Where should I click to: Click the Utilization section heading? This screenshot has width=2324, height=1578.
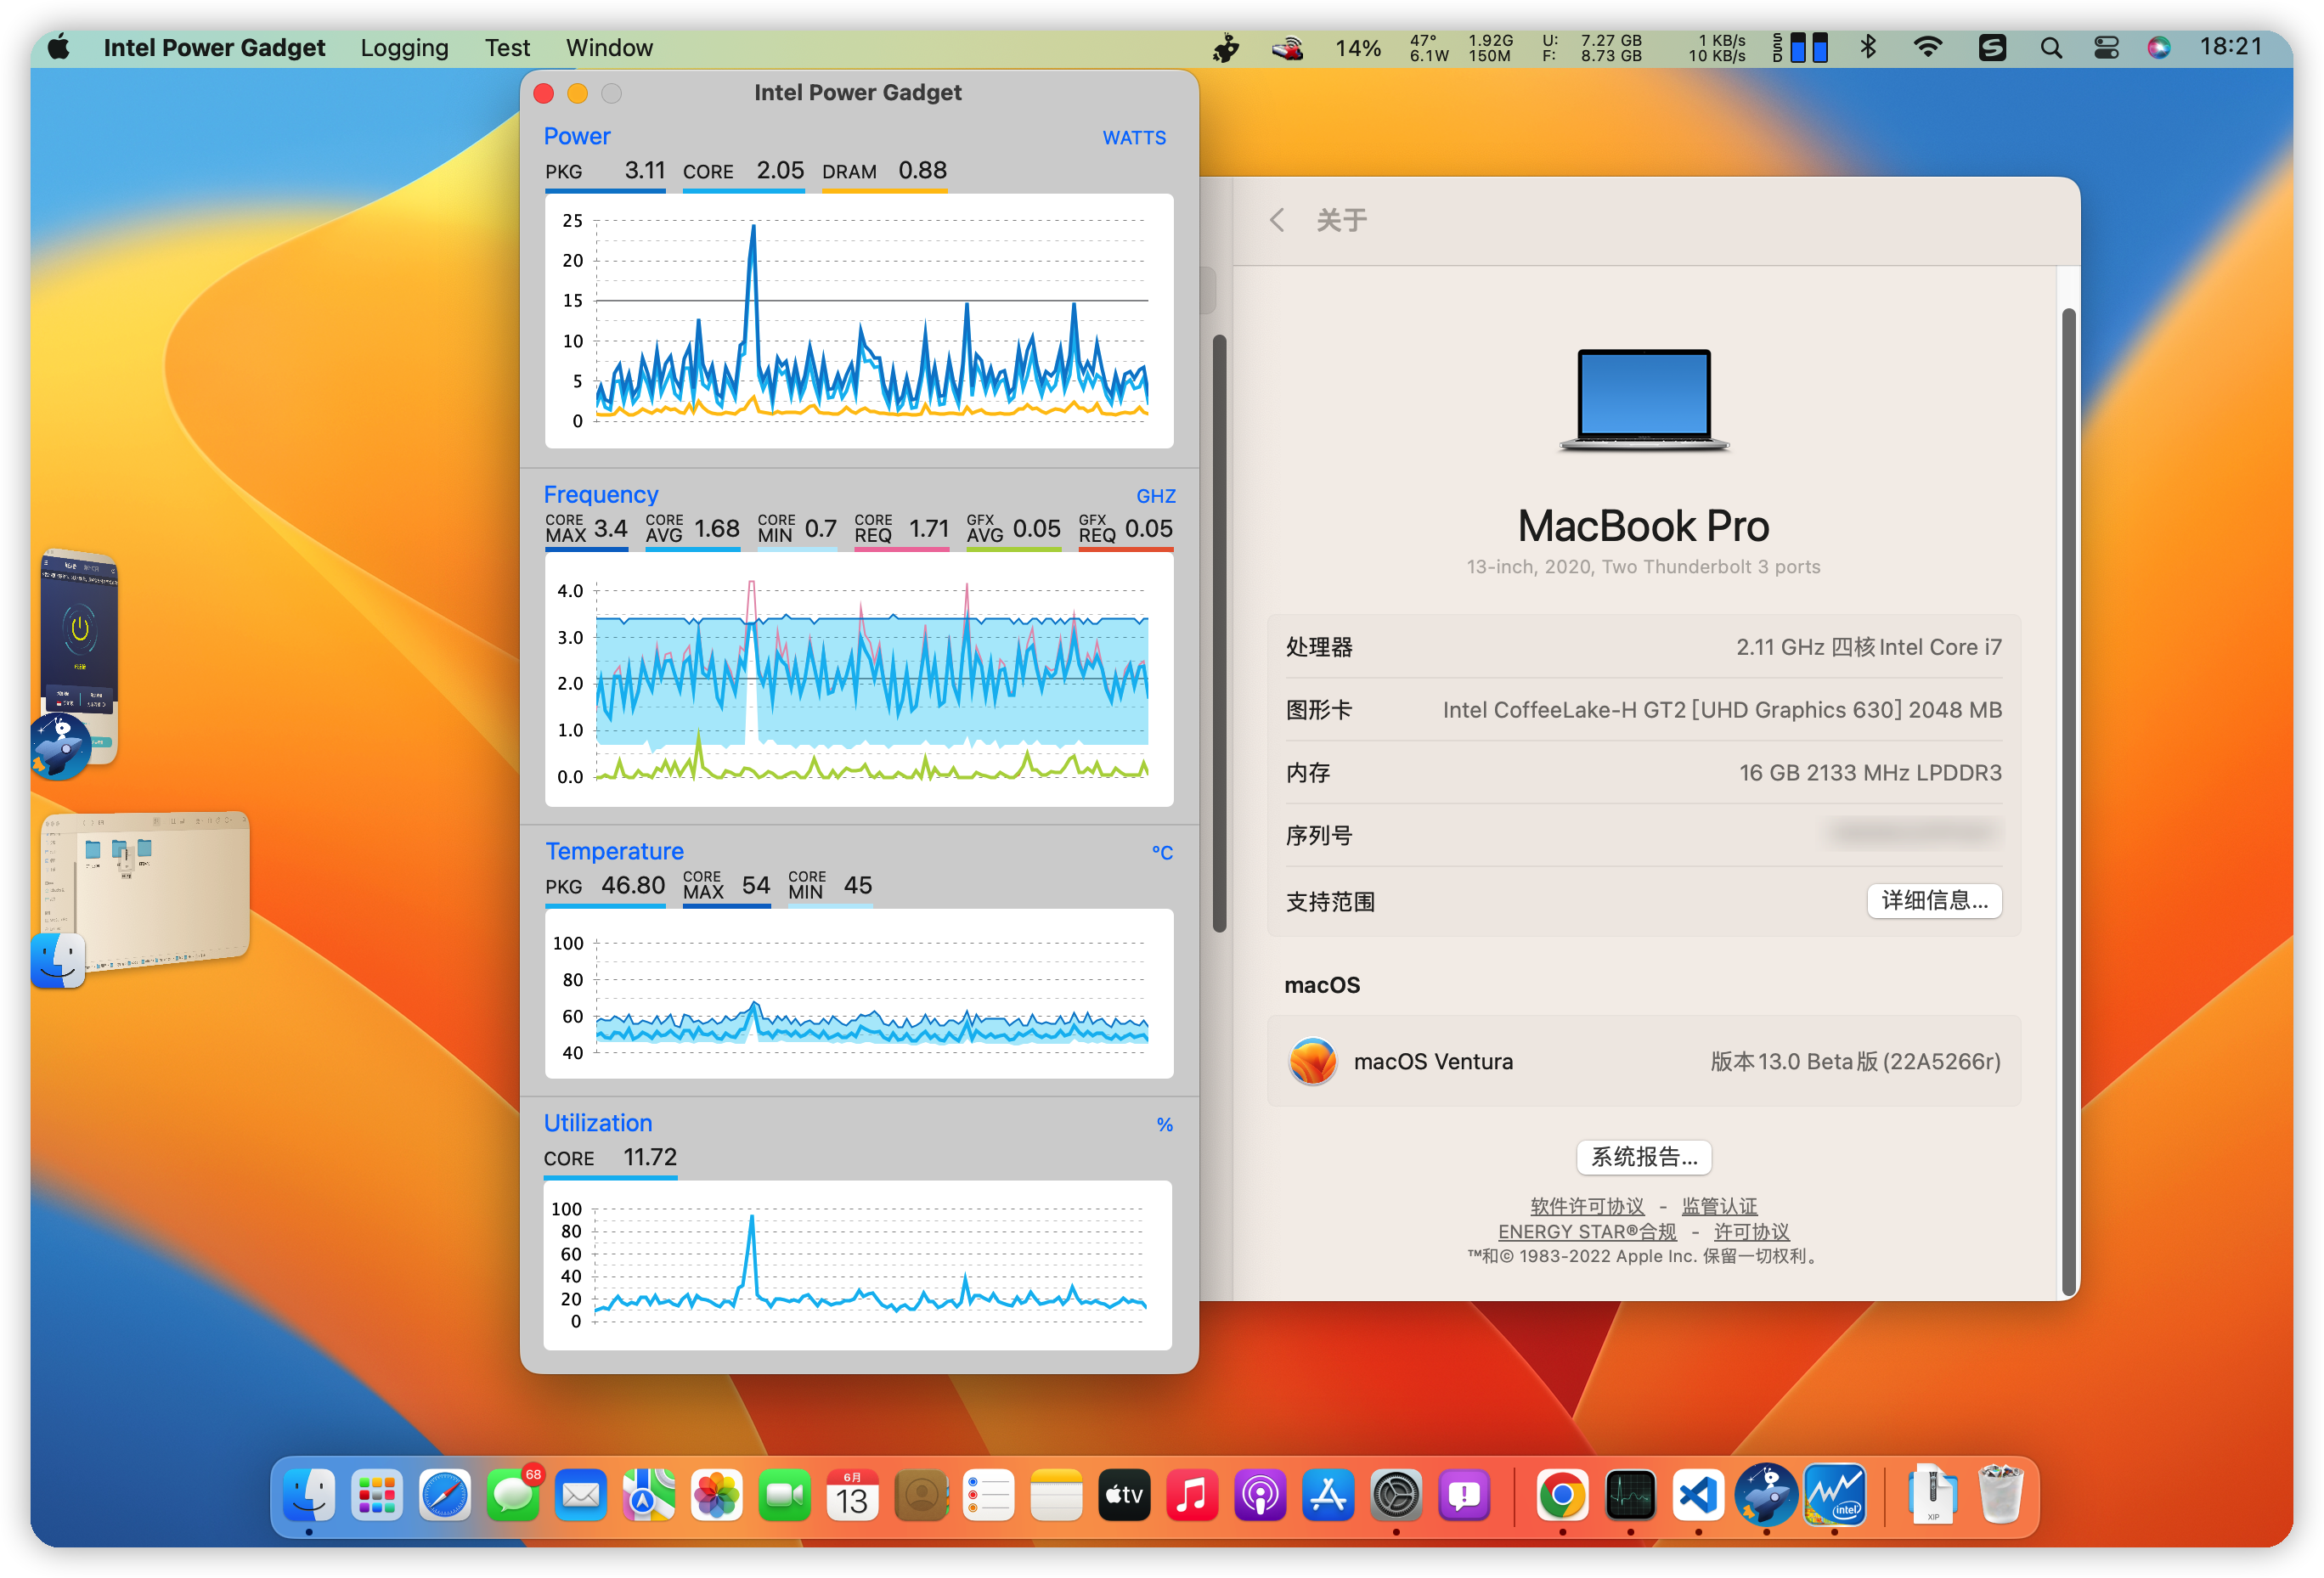coord(597,1123)
